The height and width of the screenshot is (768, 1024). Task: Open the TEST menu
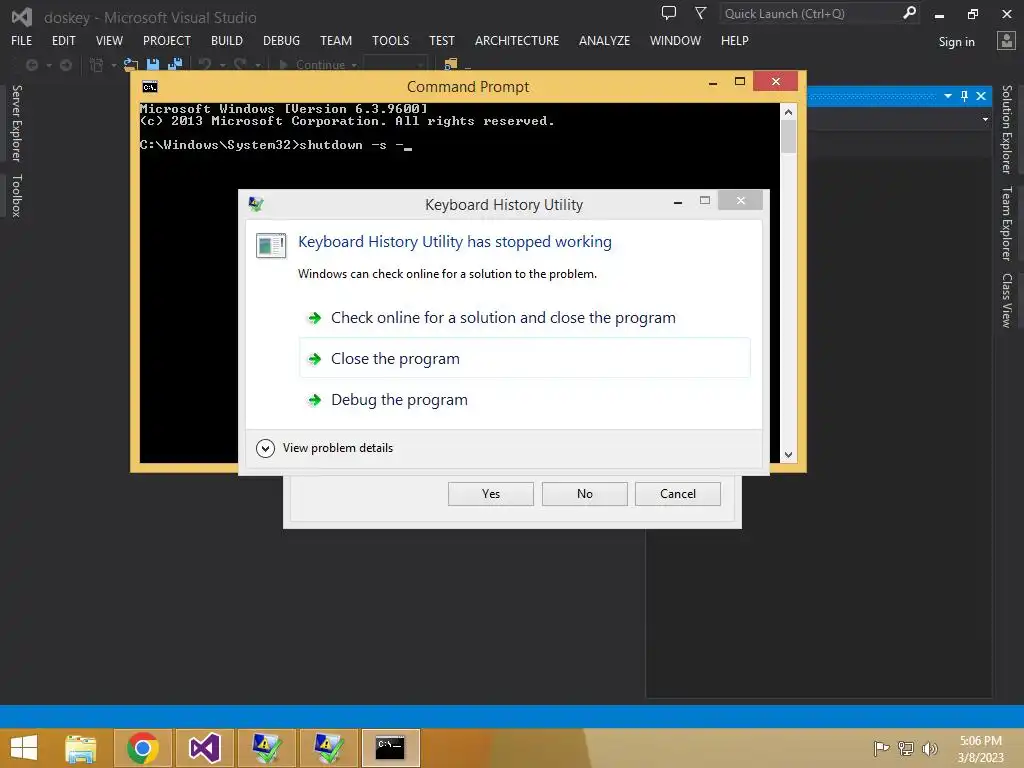441,40
